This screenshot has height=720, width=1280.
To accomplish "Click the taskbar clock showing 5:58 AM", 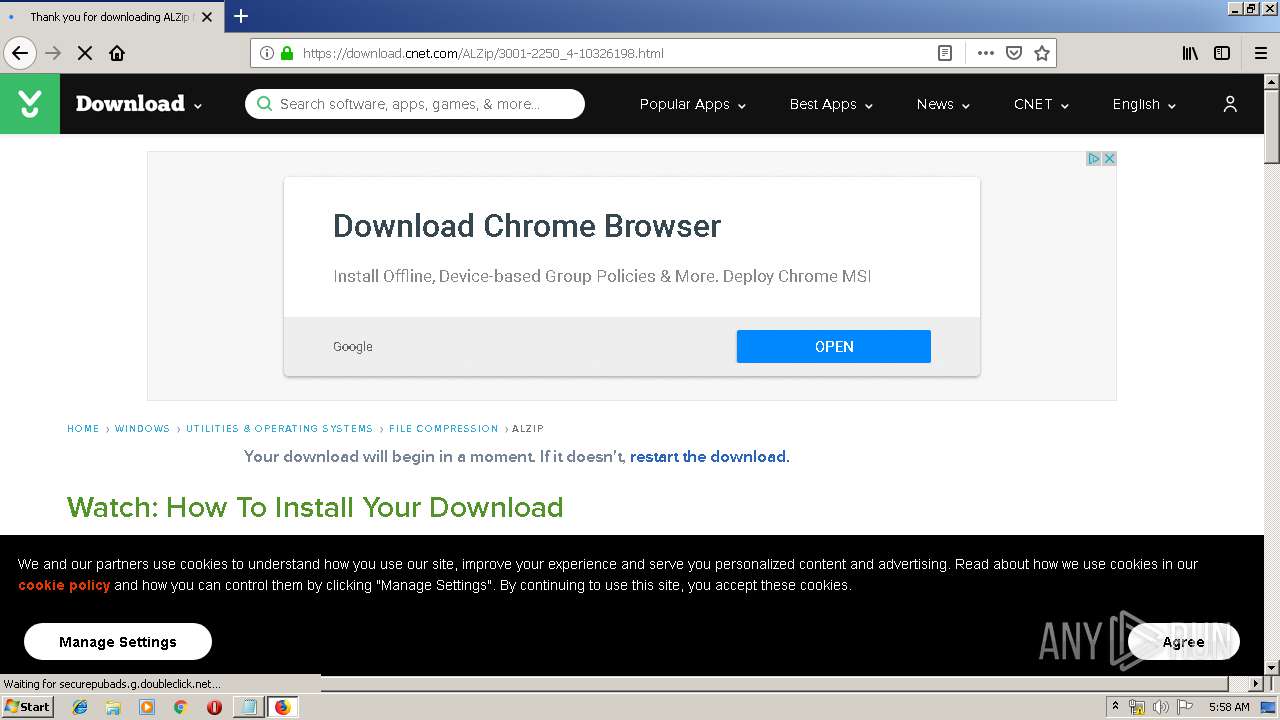I will pyautogui.click(x=1229, y=707).
